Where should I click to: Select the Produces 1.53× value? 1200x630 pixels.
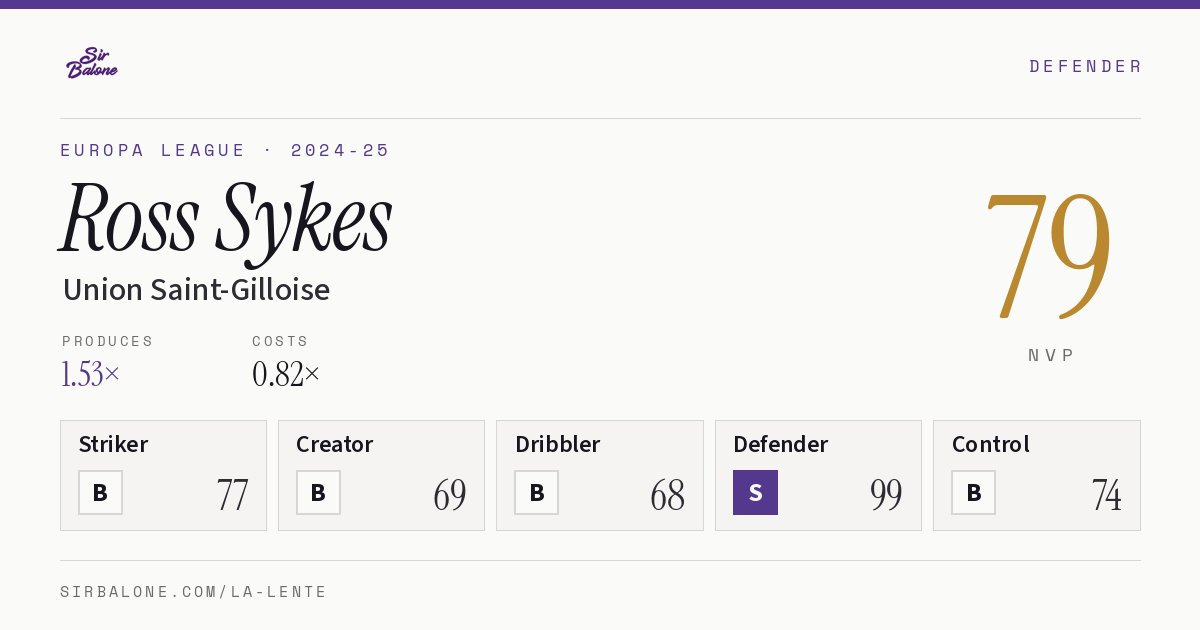(x=90, y=374)
